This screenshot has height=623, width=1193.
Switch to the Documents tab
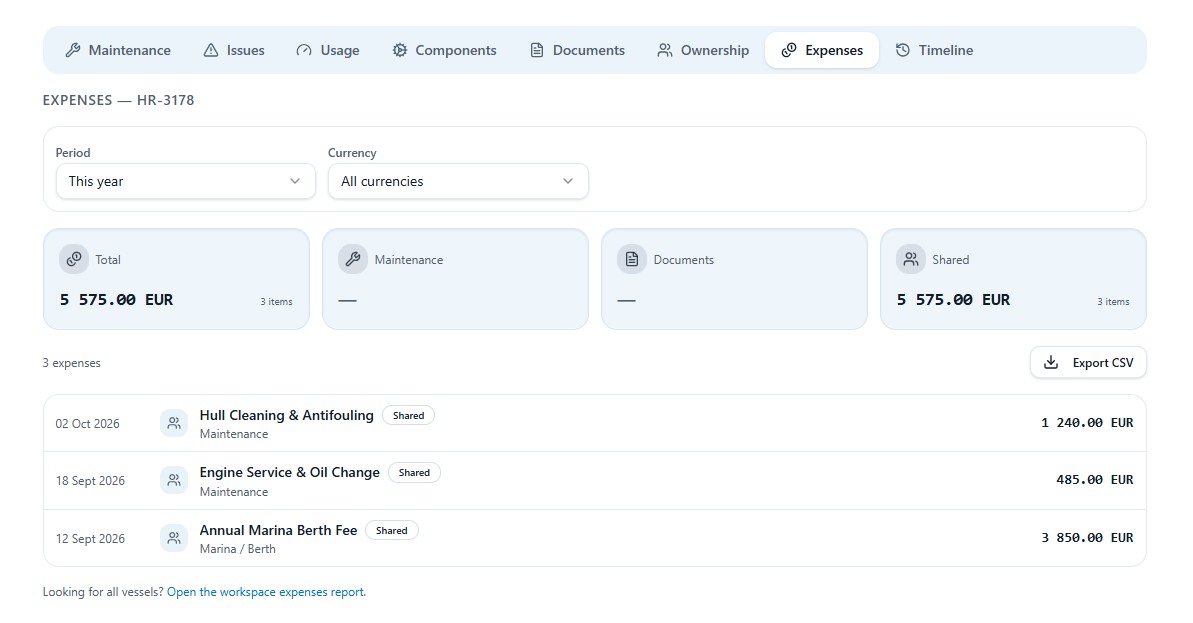pos(577,50)
